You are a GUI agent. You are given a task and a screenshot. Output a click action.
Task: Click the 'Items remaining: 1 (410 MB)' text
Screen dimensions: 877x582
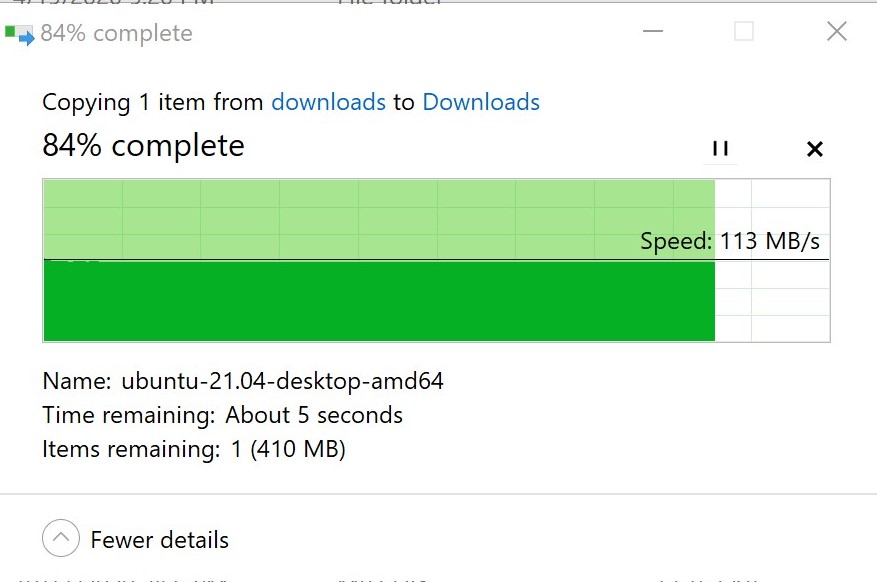tap(194, 449)
